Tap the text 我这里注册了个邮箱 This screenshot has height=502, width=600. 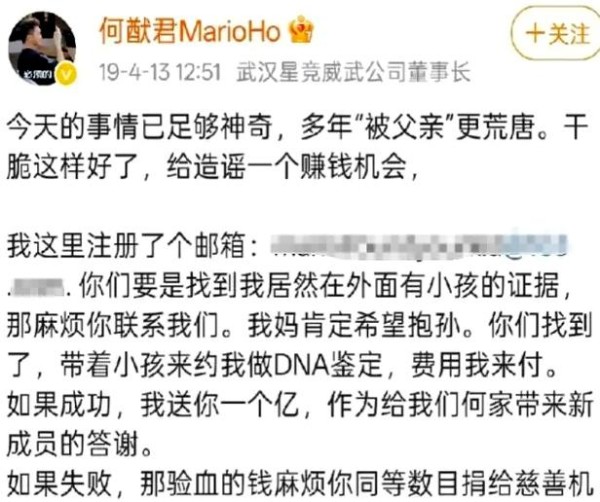126,246
